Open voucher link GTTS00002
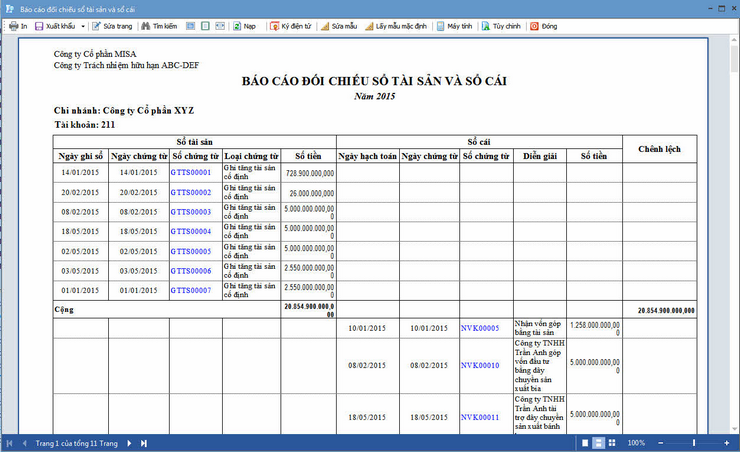 pos(191,193)
